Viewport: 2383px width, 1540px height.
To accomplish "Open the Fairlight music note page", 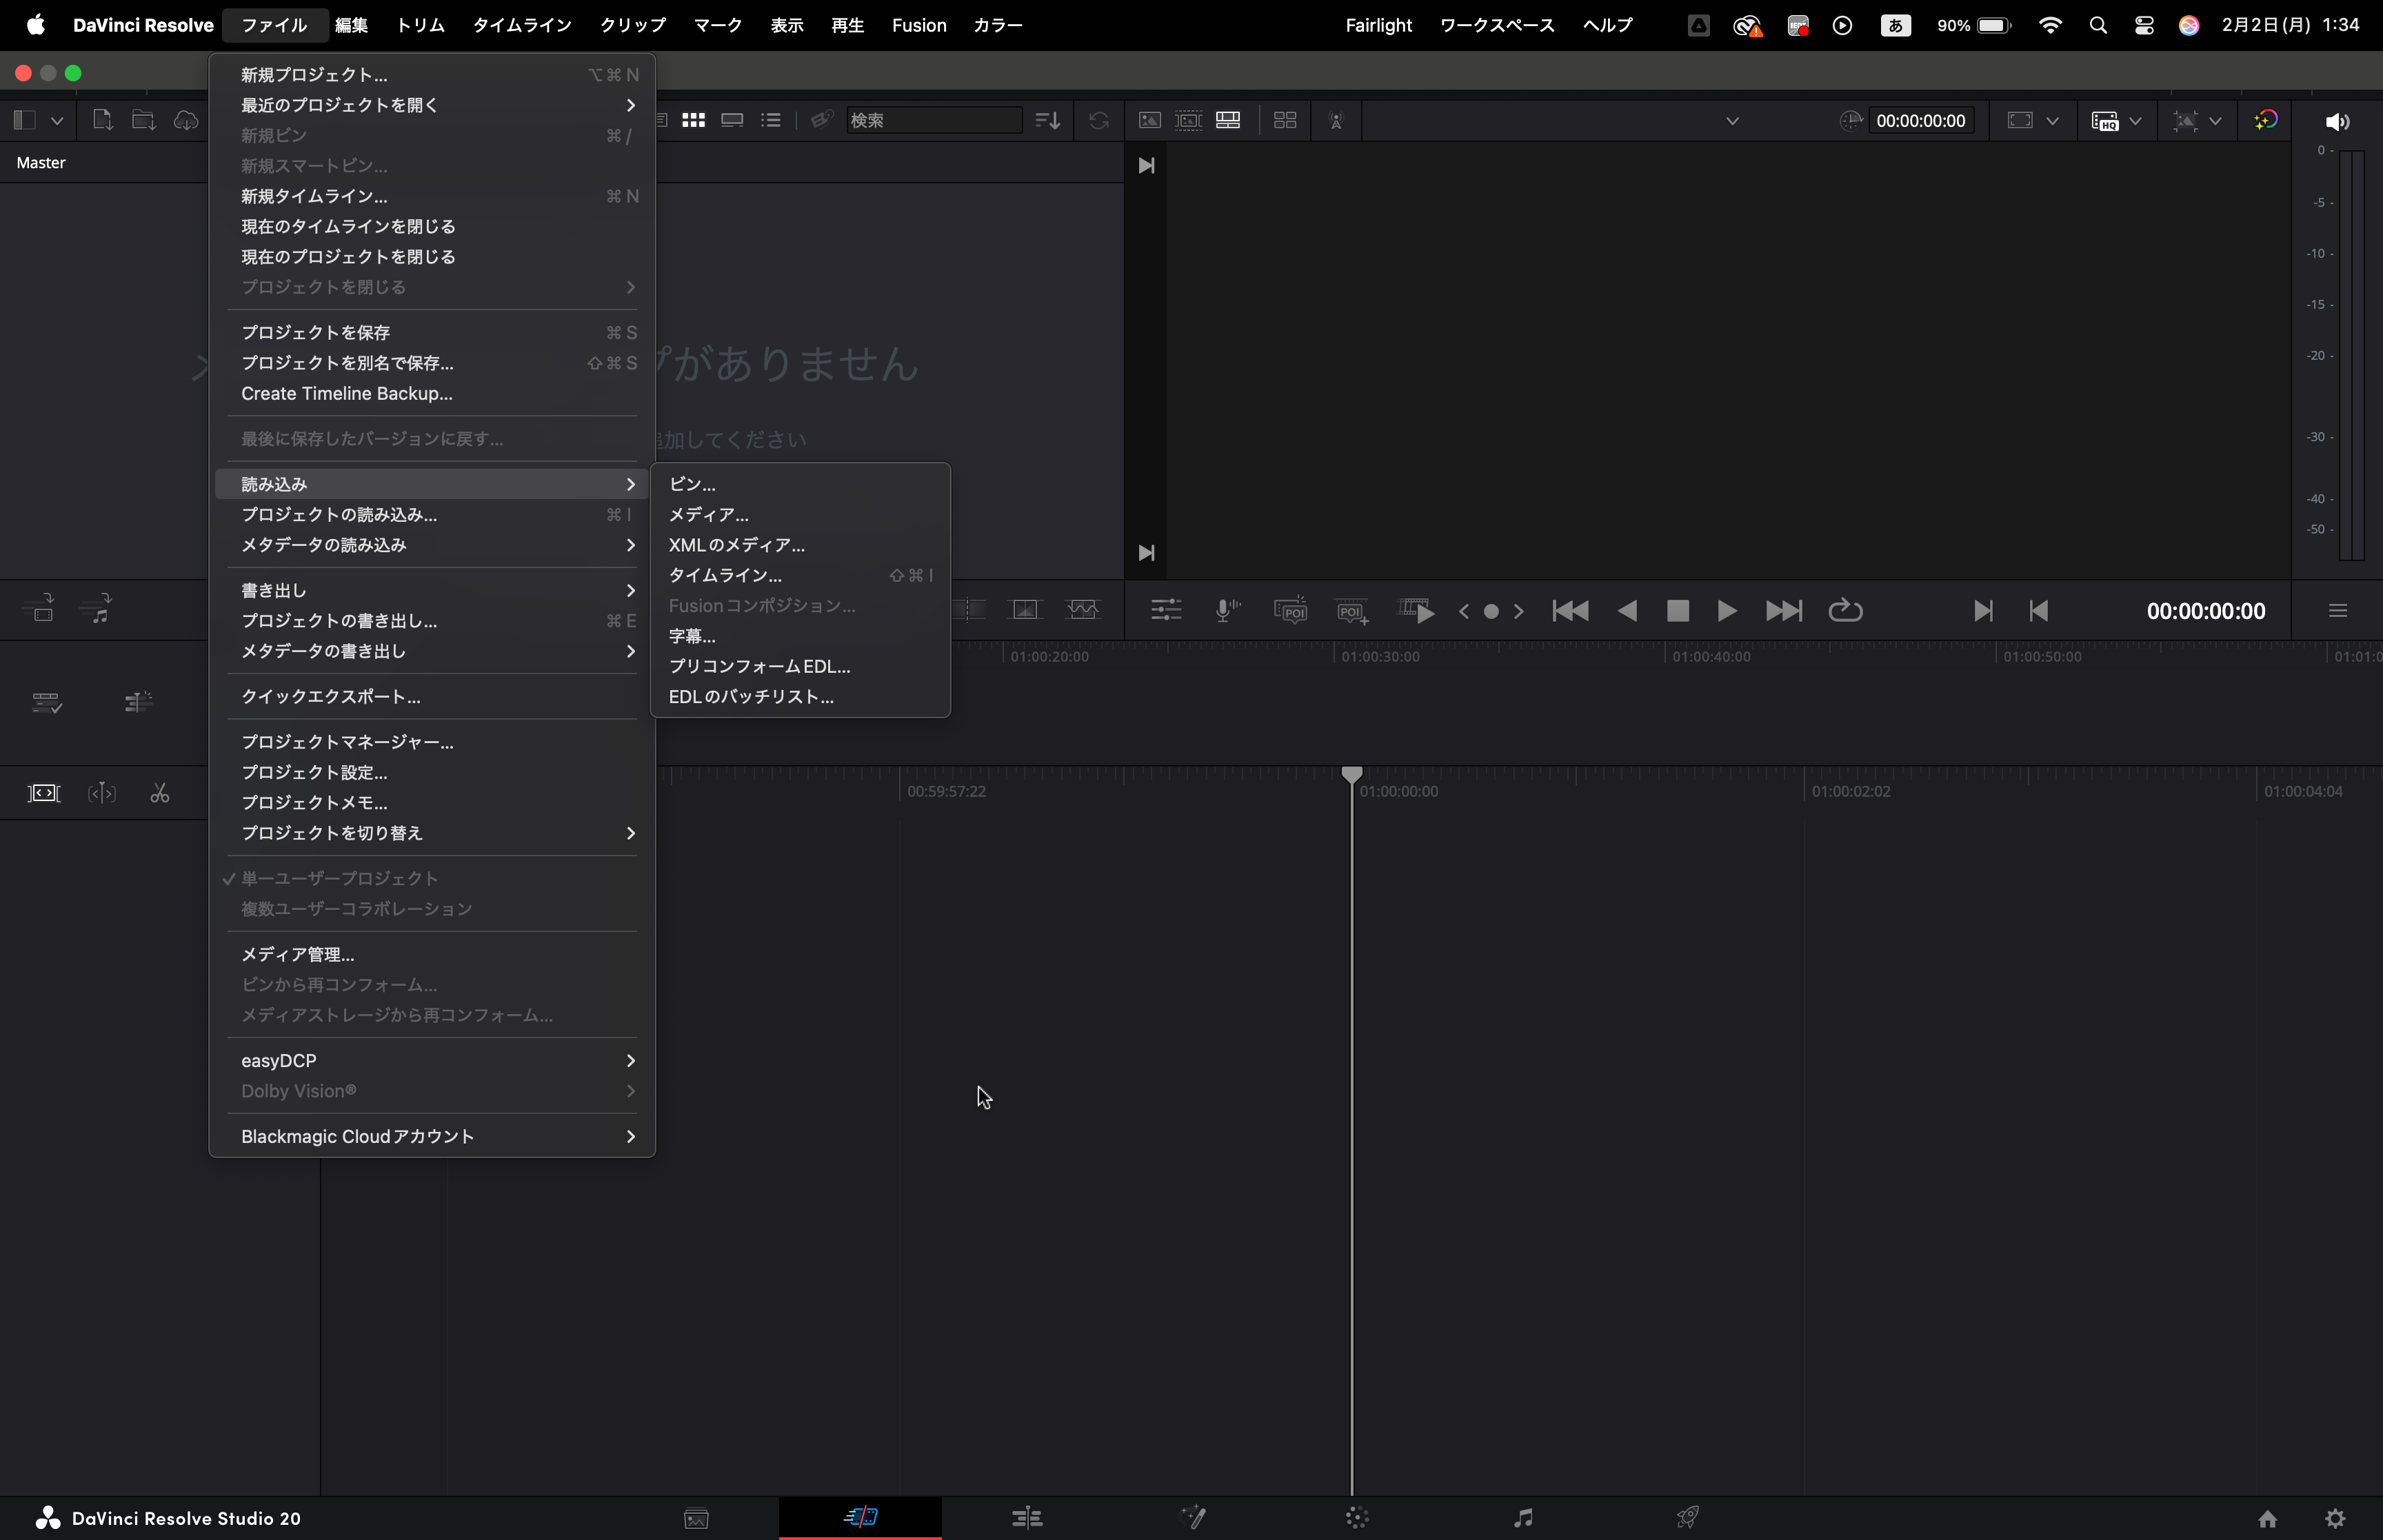I will [1522, 1518].
